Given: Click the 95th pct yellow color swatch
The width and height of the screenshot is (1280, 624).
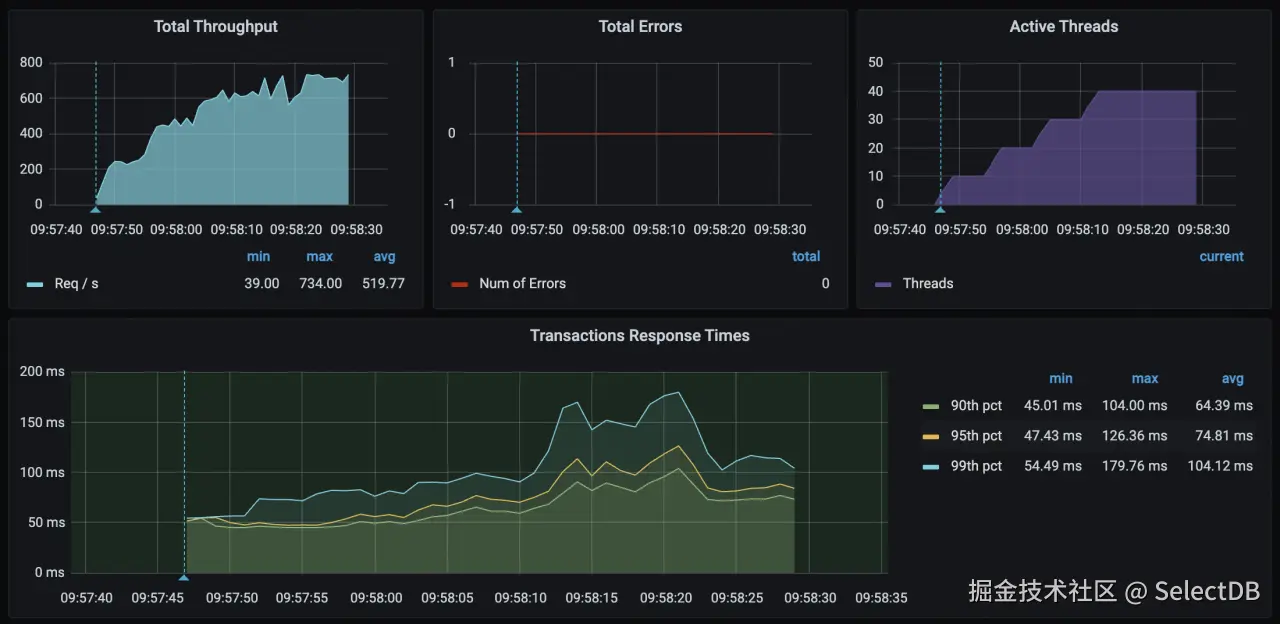Looking at the screenshot, I should 931,436.
